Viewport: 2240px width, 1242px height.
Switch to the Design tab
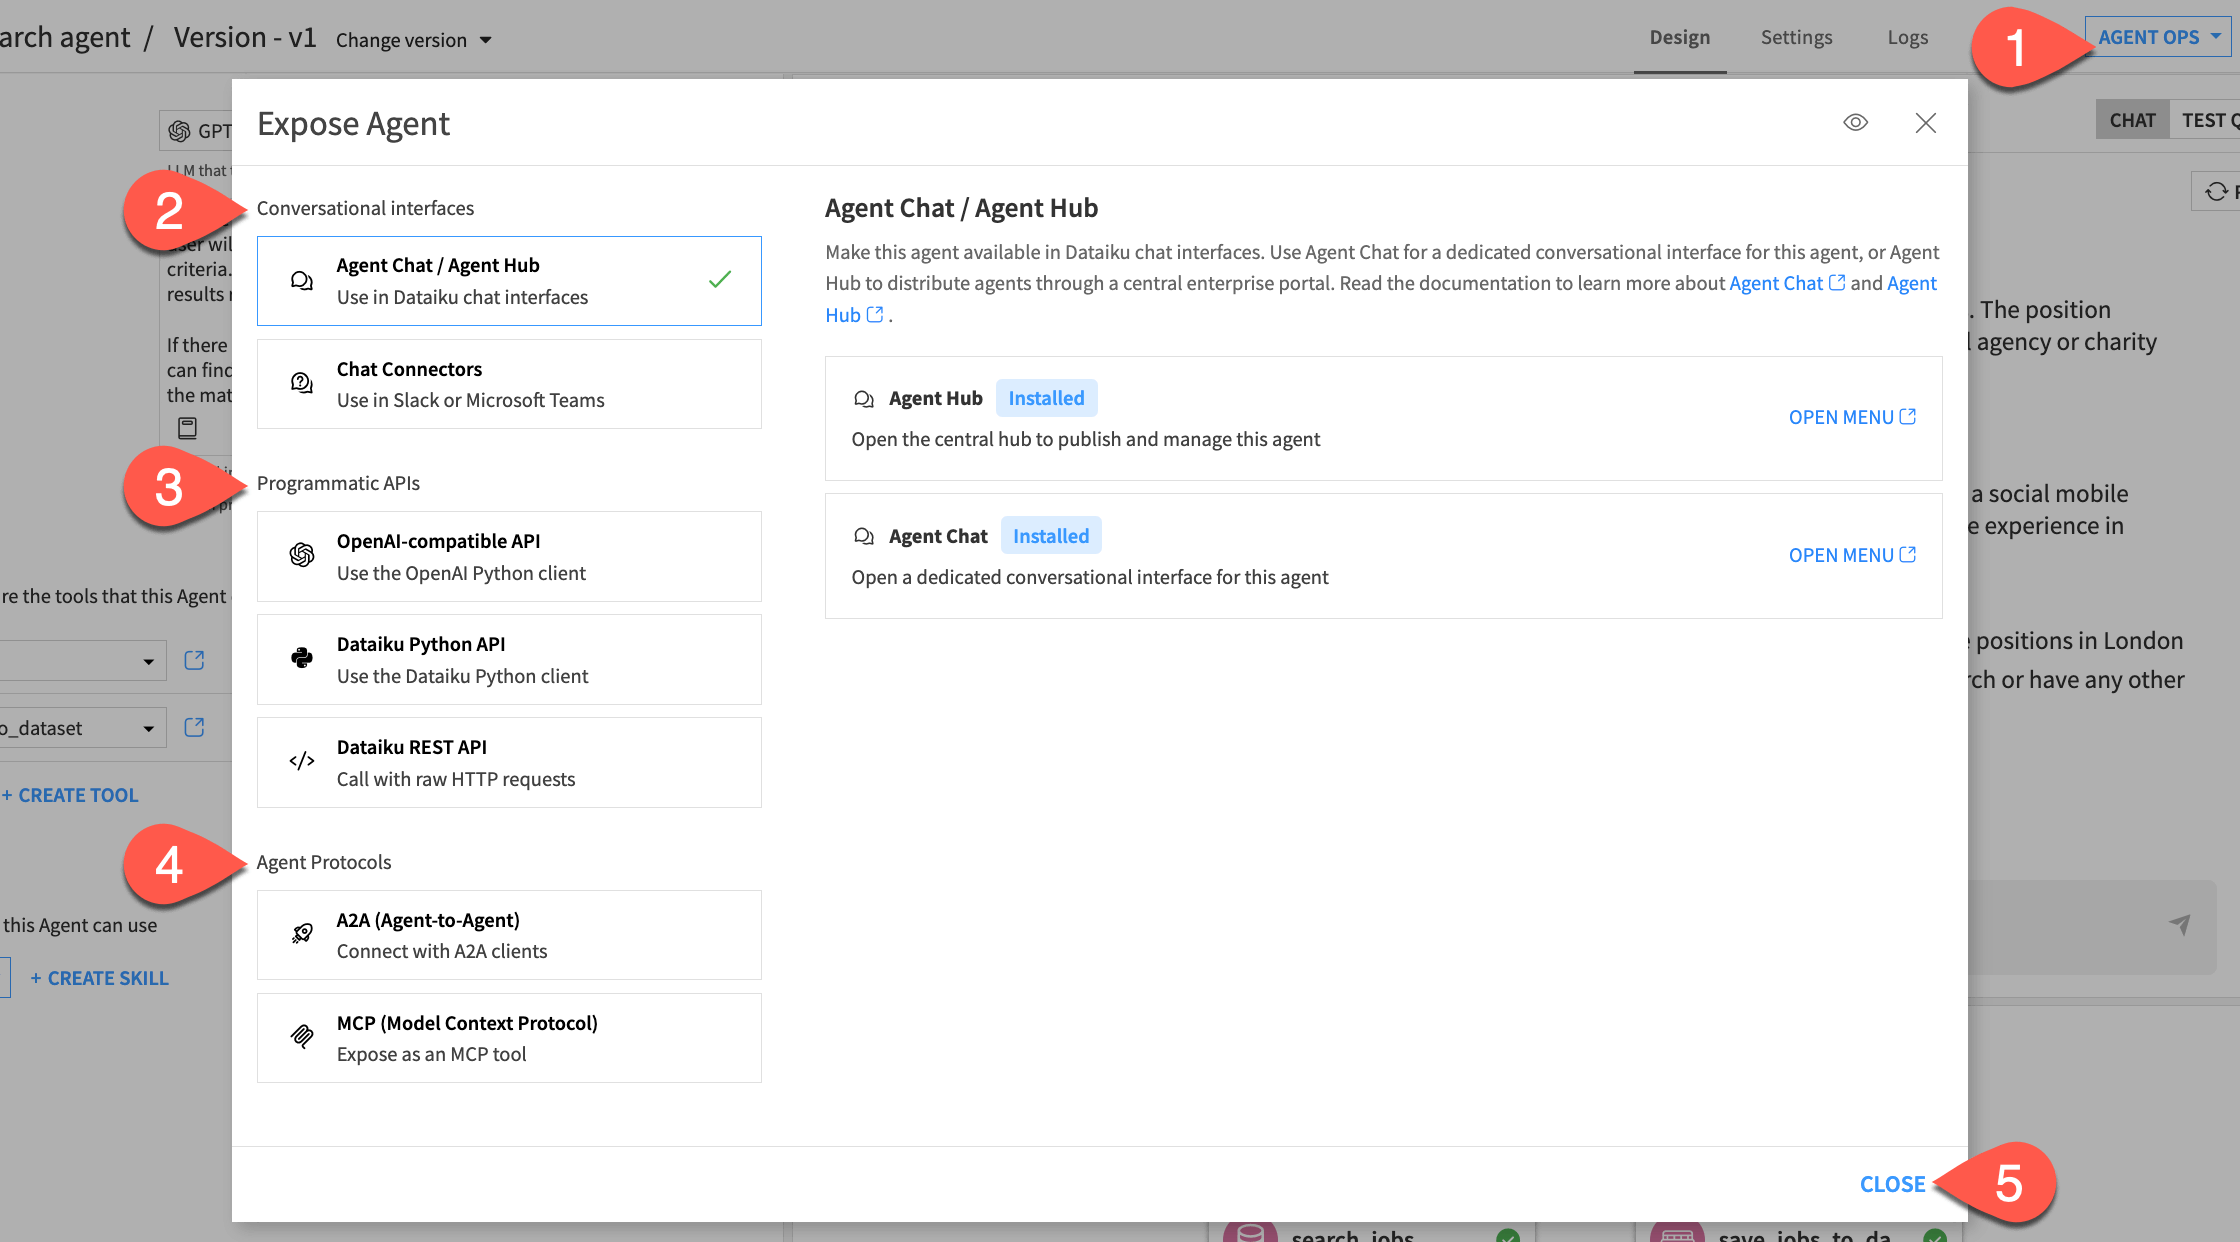1679,38
